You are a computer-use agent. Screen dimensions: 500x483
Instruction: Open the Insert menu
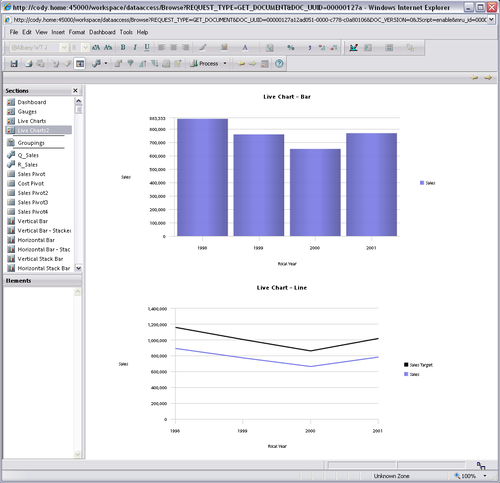pos(58,32)
